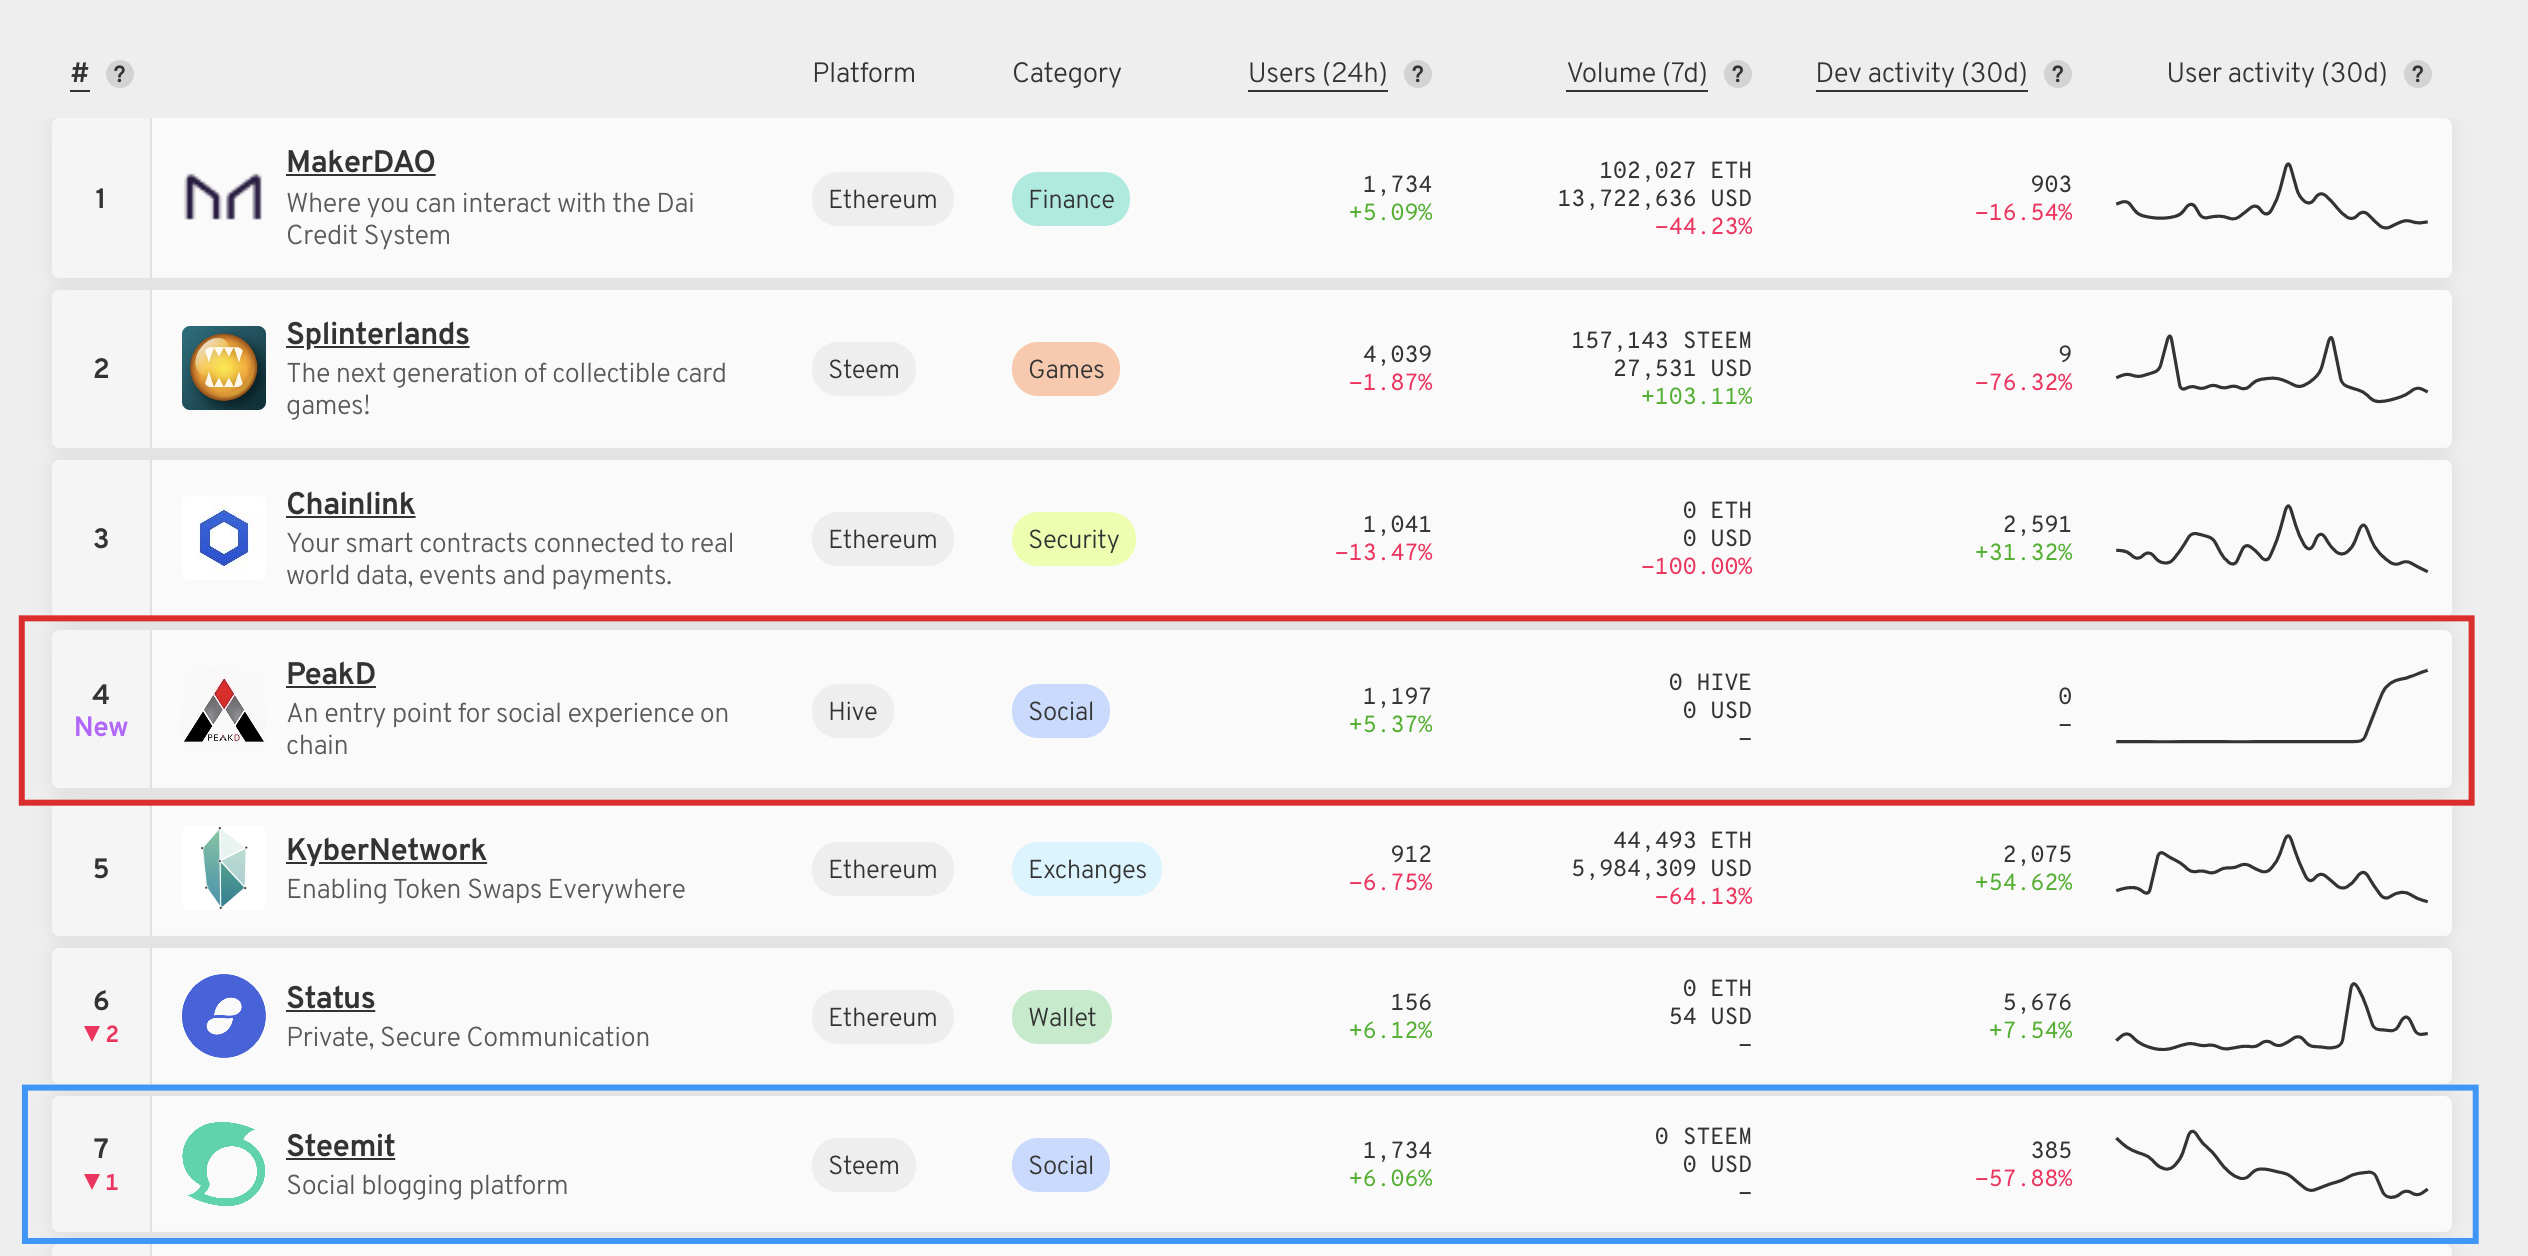Click the Steemit green logo

tap(224, 1164)
